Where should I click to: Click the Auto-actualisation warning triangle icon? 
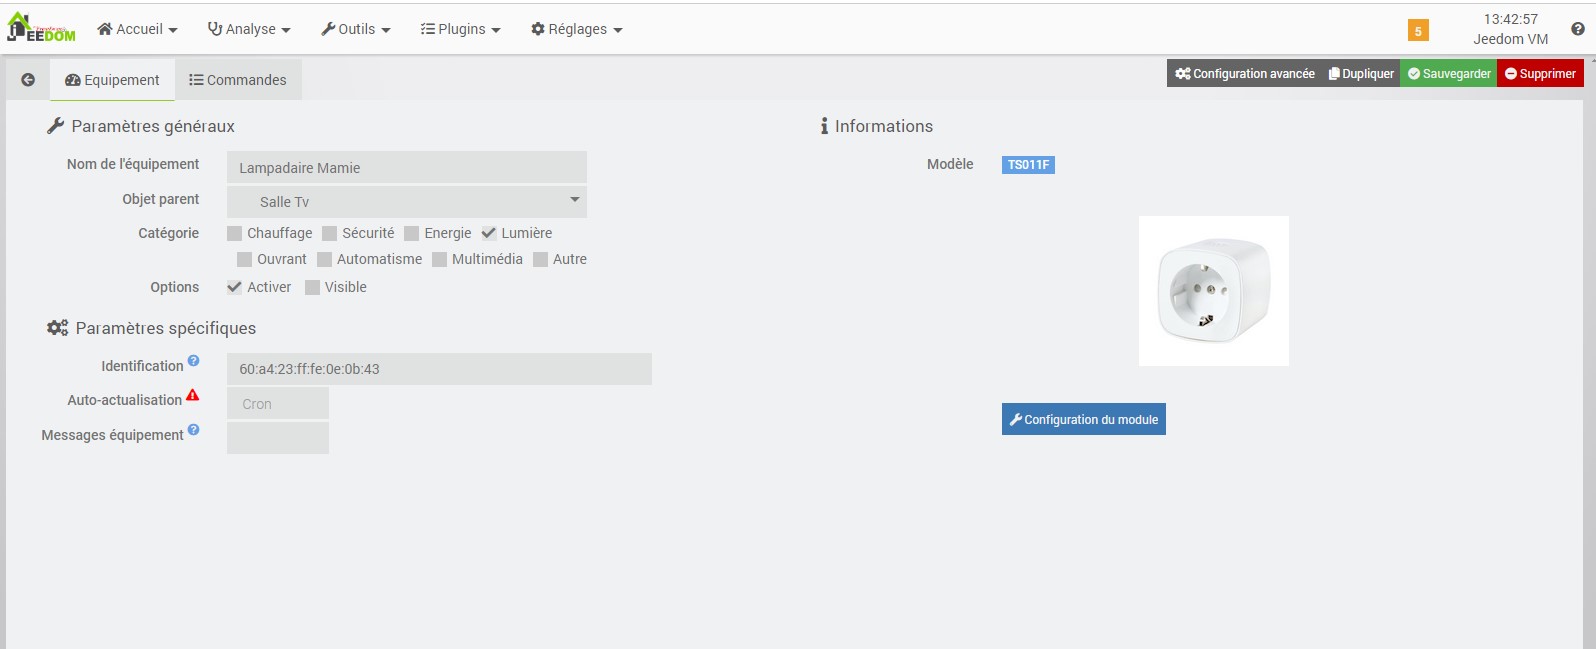click(x=192, y=395)
